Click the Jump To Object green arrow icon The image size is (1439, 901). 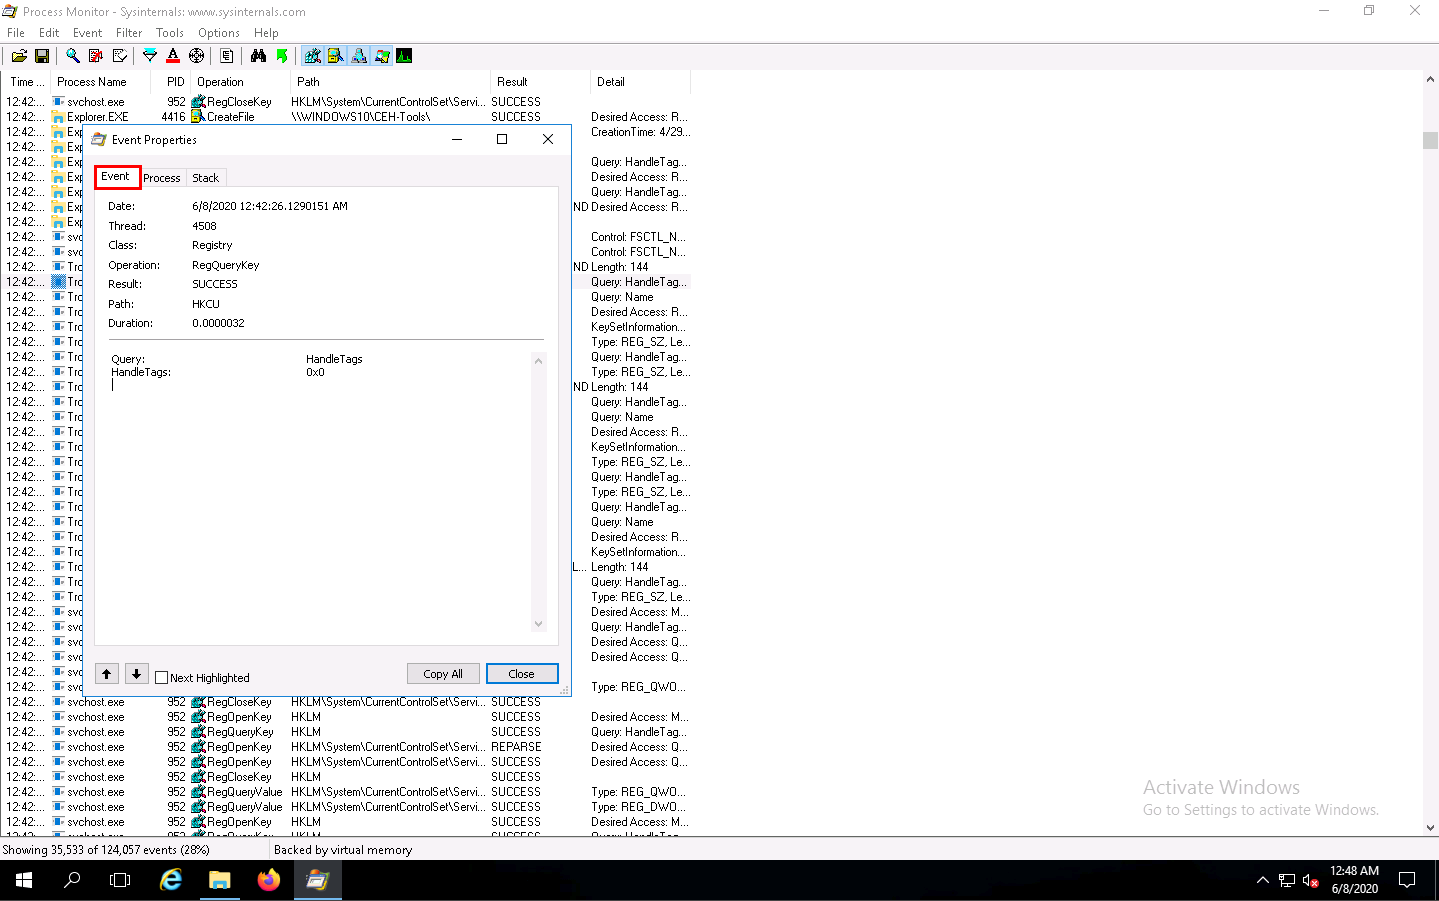click(x=282, y=56)
